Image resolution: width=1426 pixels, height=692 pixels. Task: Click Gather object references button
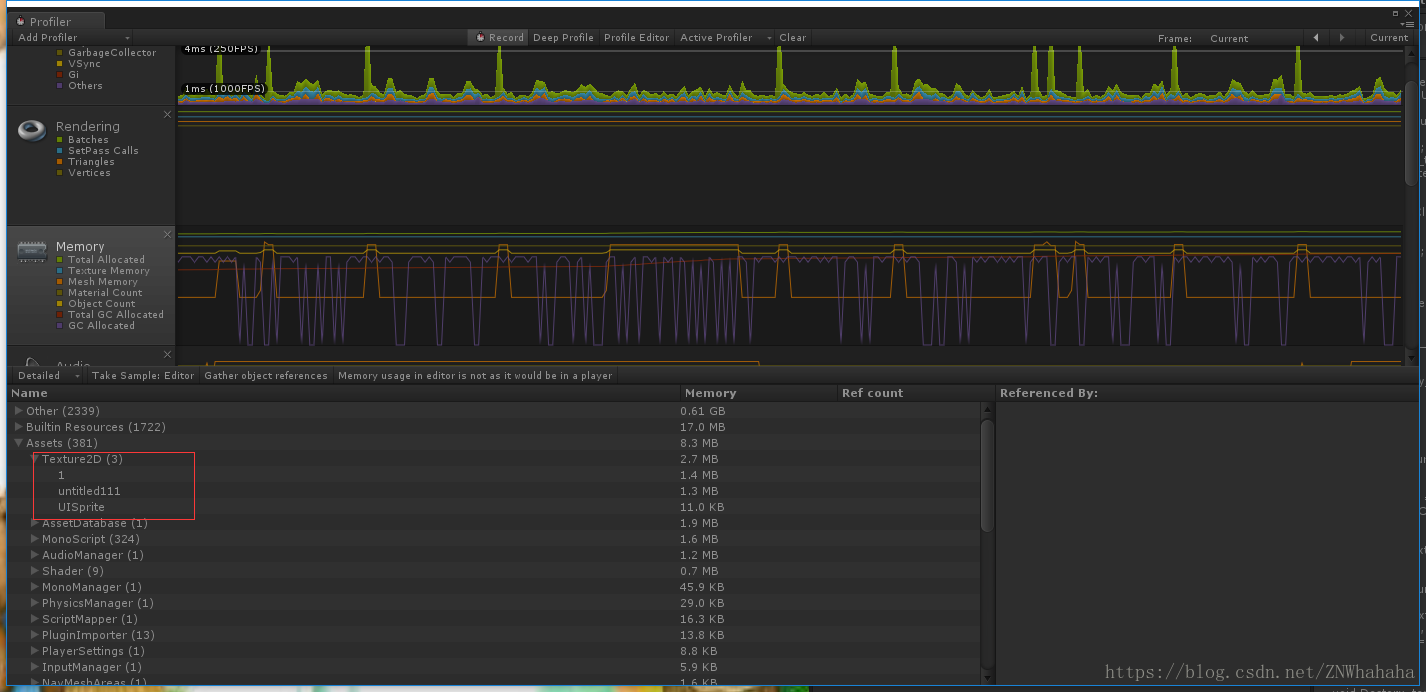tap(266, 376)
